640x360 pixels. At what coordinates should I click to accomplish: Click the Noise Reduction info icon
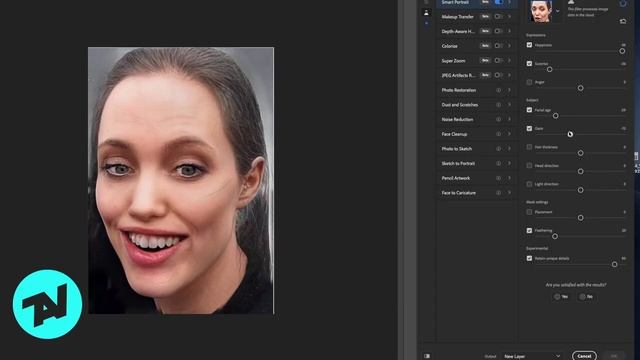498,120
